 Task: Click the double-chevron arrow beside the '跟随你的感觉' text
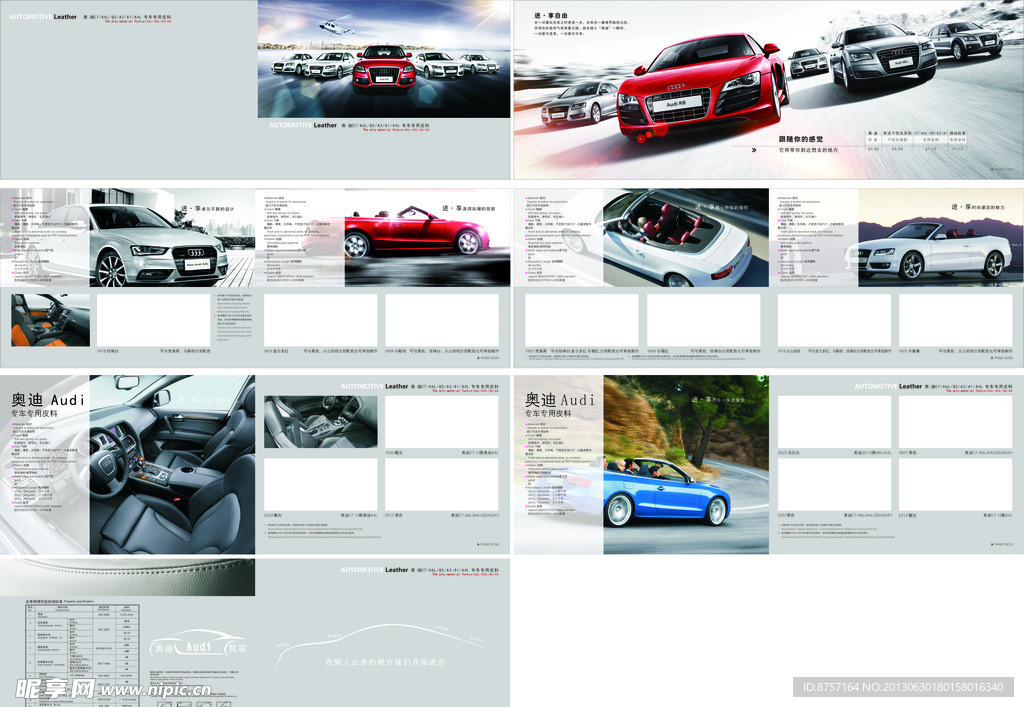754,150
